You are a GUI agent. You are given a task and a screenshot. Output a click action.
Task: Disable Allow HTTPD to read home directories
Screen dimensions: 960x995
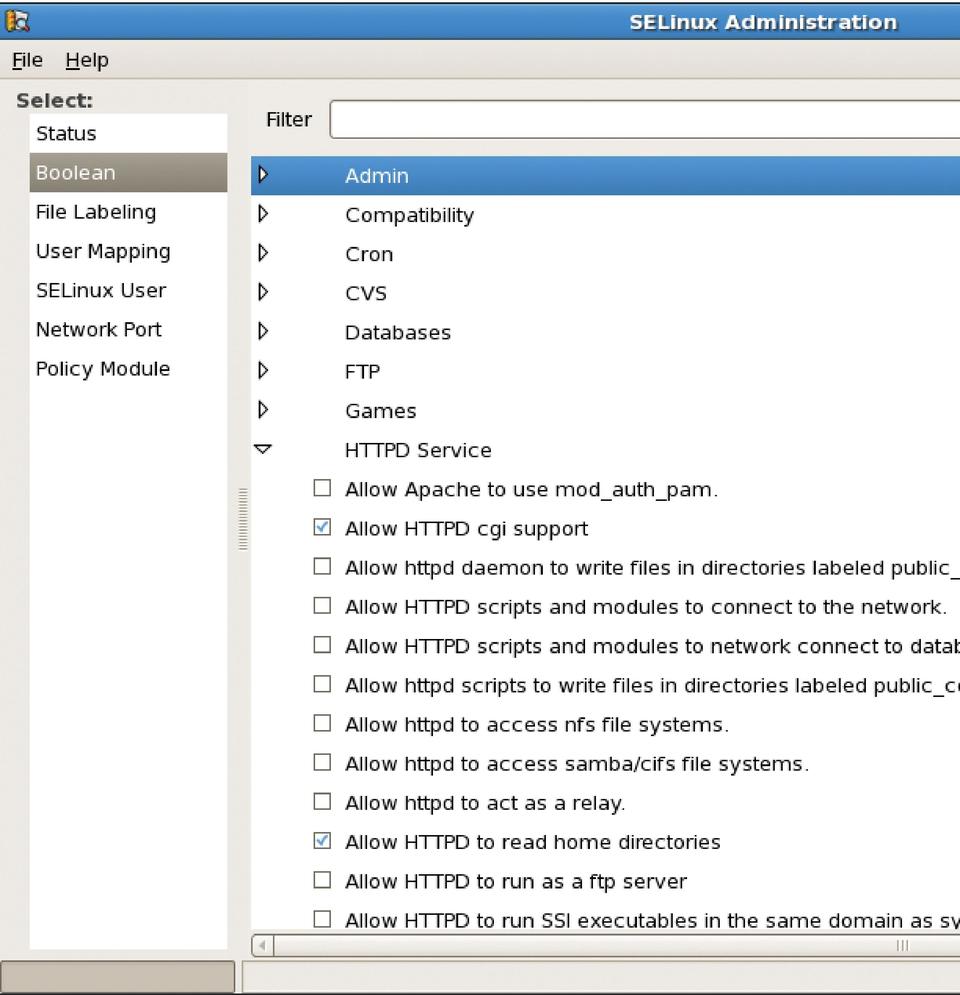click(322, 841)
